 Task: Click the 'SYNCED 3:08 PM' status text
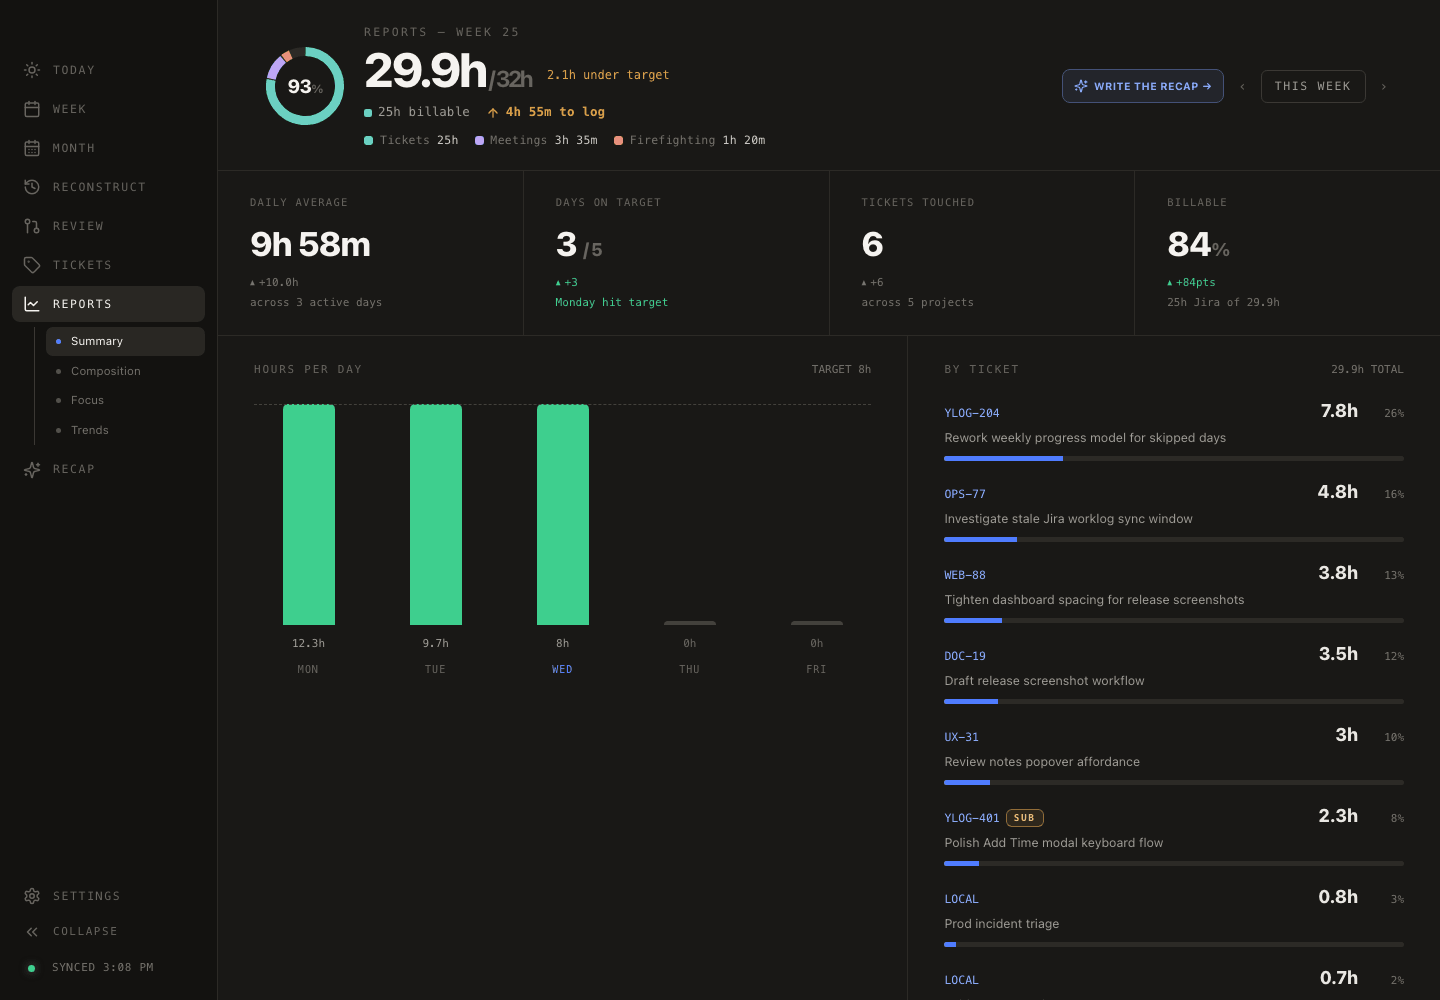[103, 968]
